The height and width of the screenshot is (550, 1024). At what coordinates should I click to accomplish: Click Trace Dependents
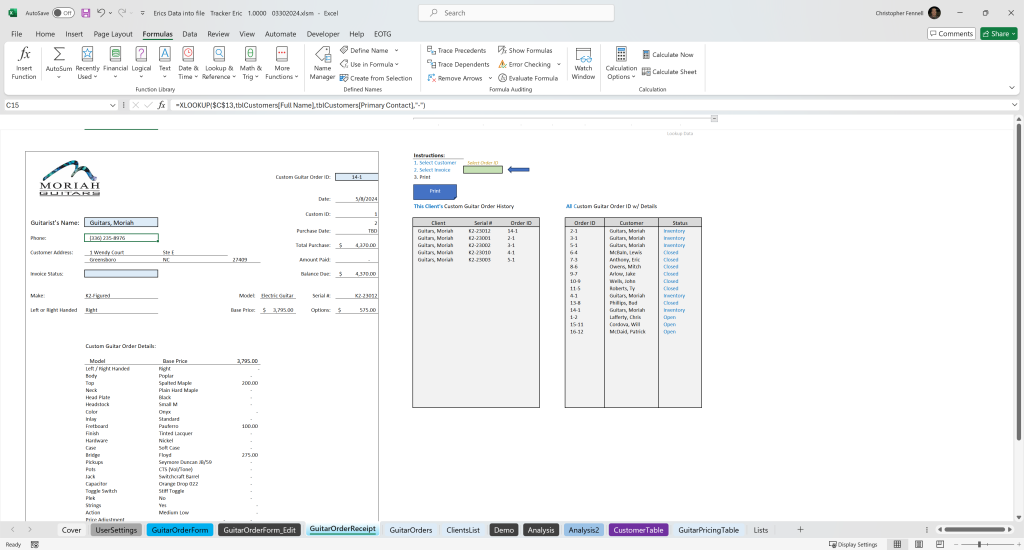tap(458, 64)
